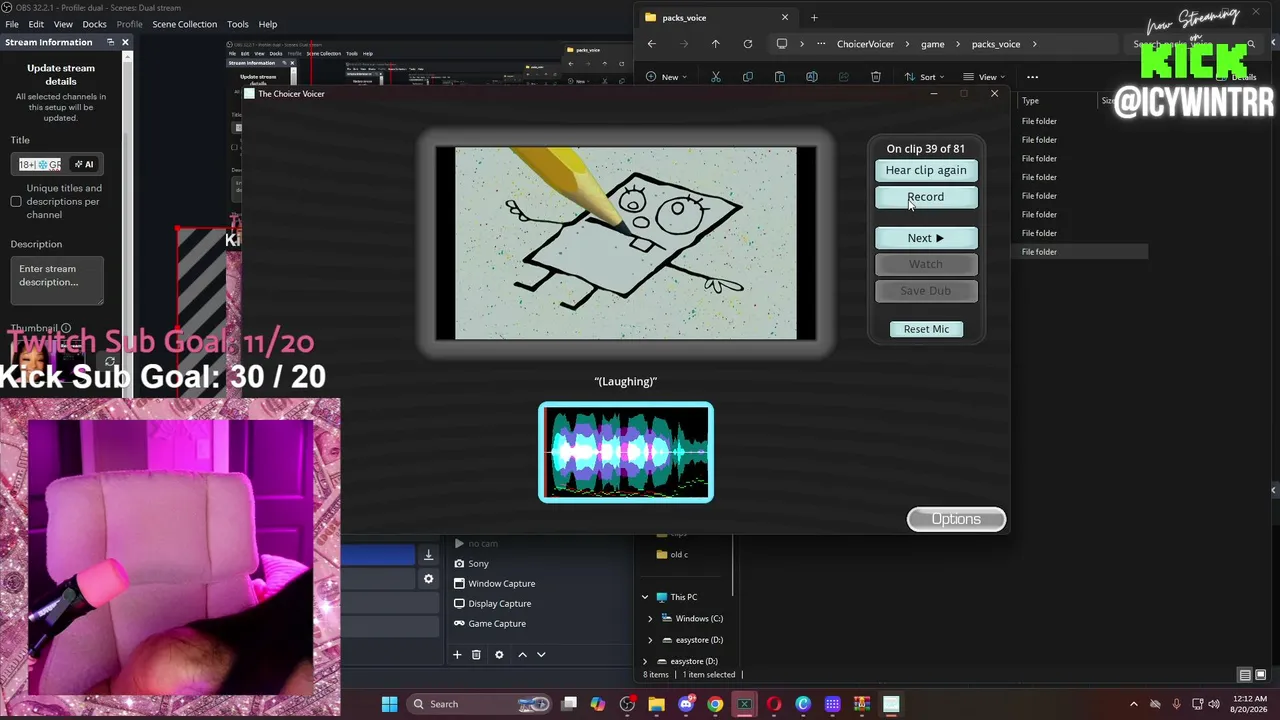Open the OBS View menu
This screenshot has height=720, width=1280.
click(63, 24)
